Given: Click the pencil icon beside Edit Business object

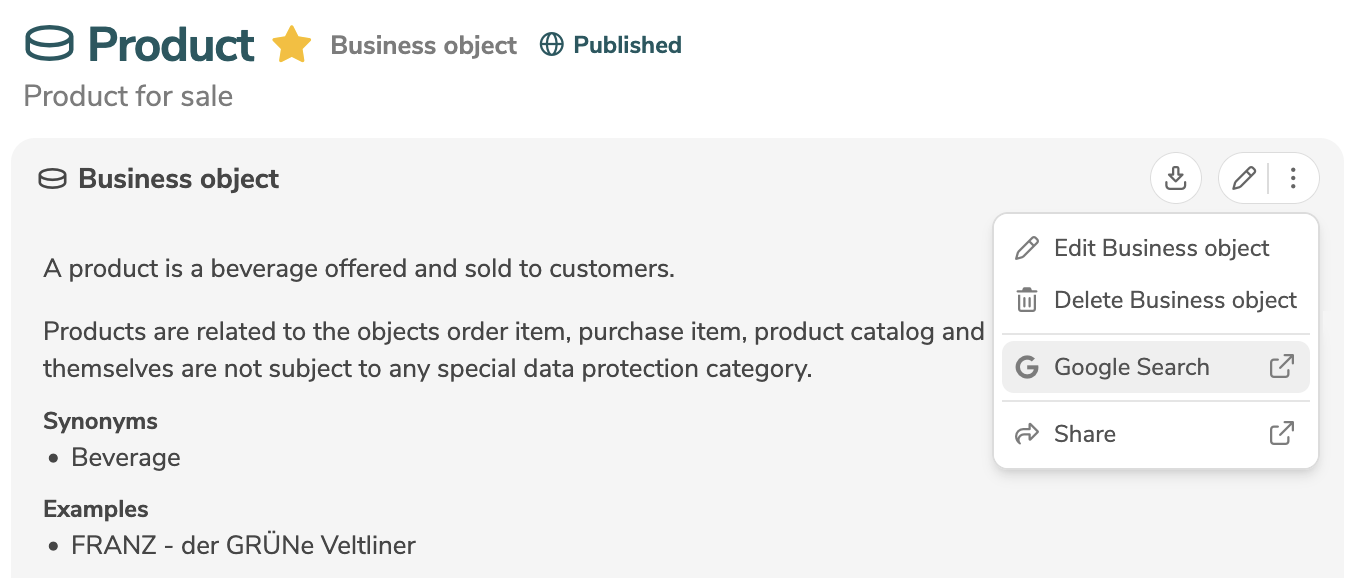Looking at the screenshot, I should pos(1026,247).
